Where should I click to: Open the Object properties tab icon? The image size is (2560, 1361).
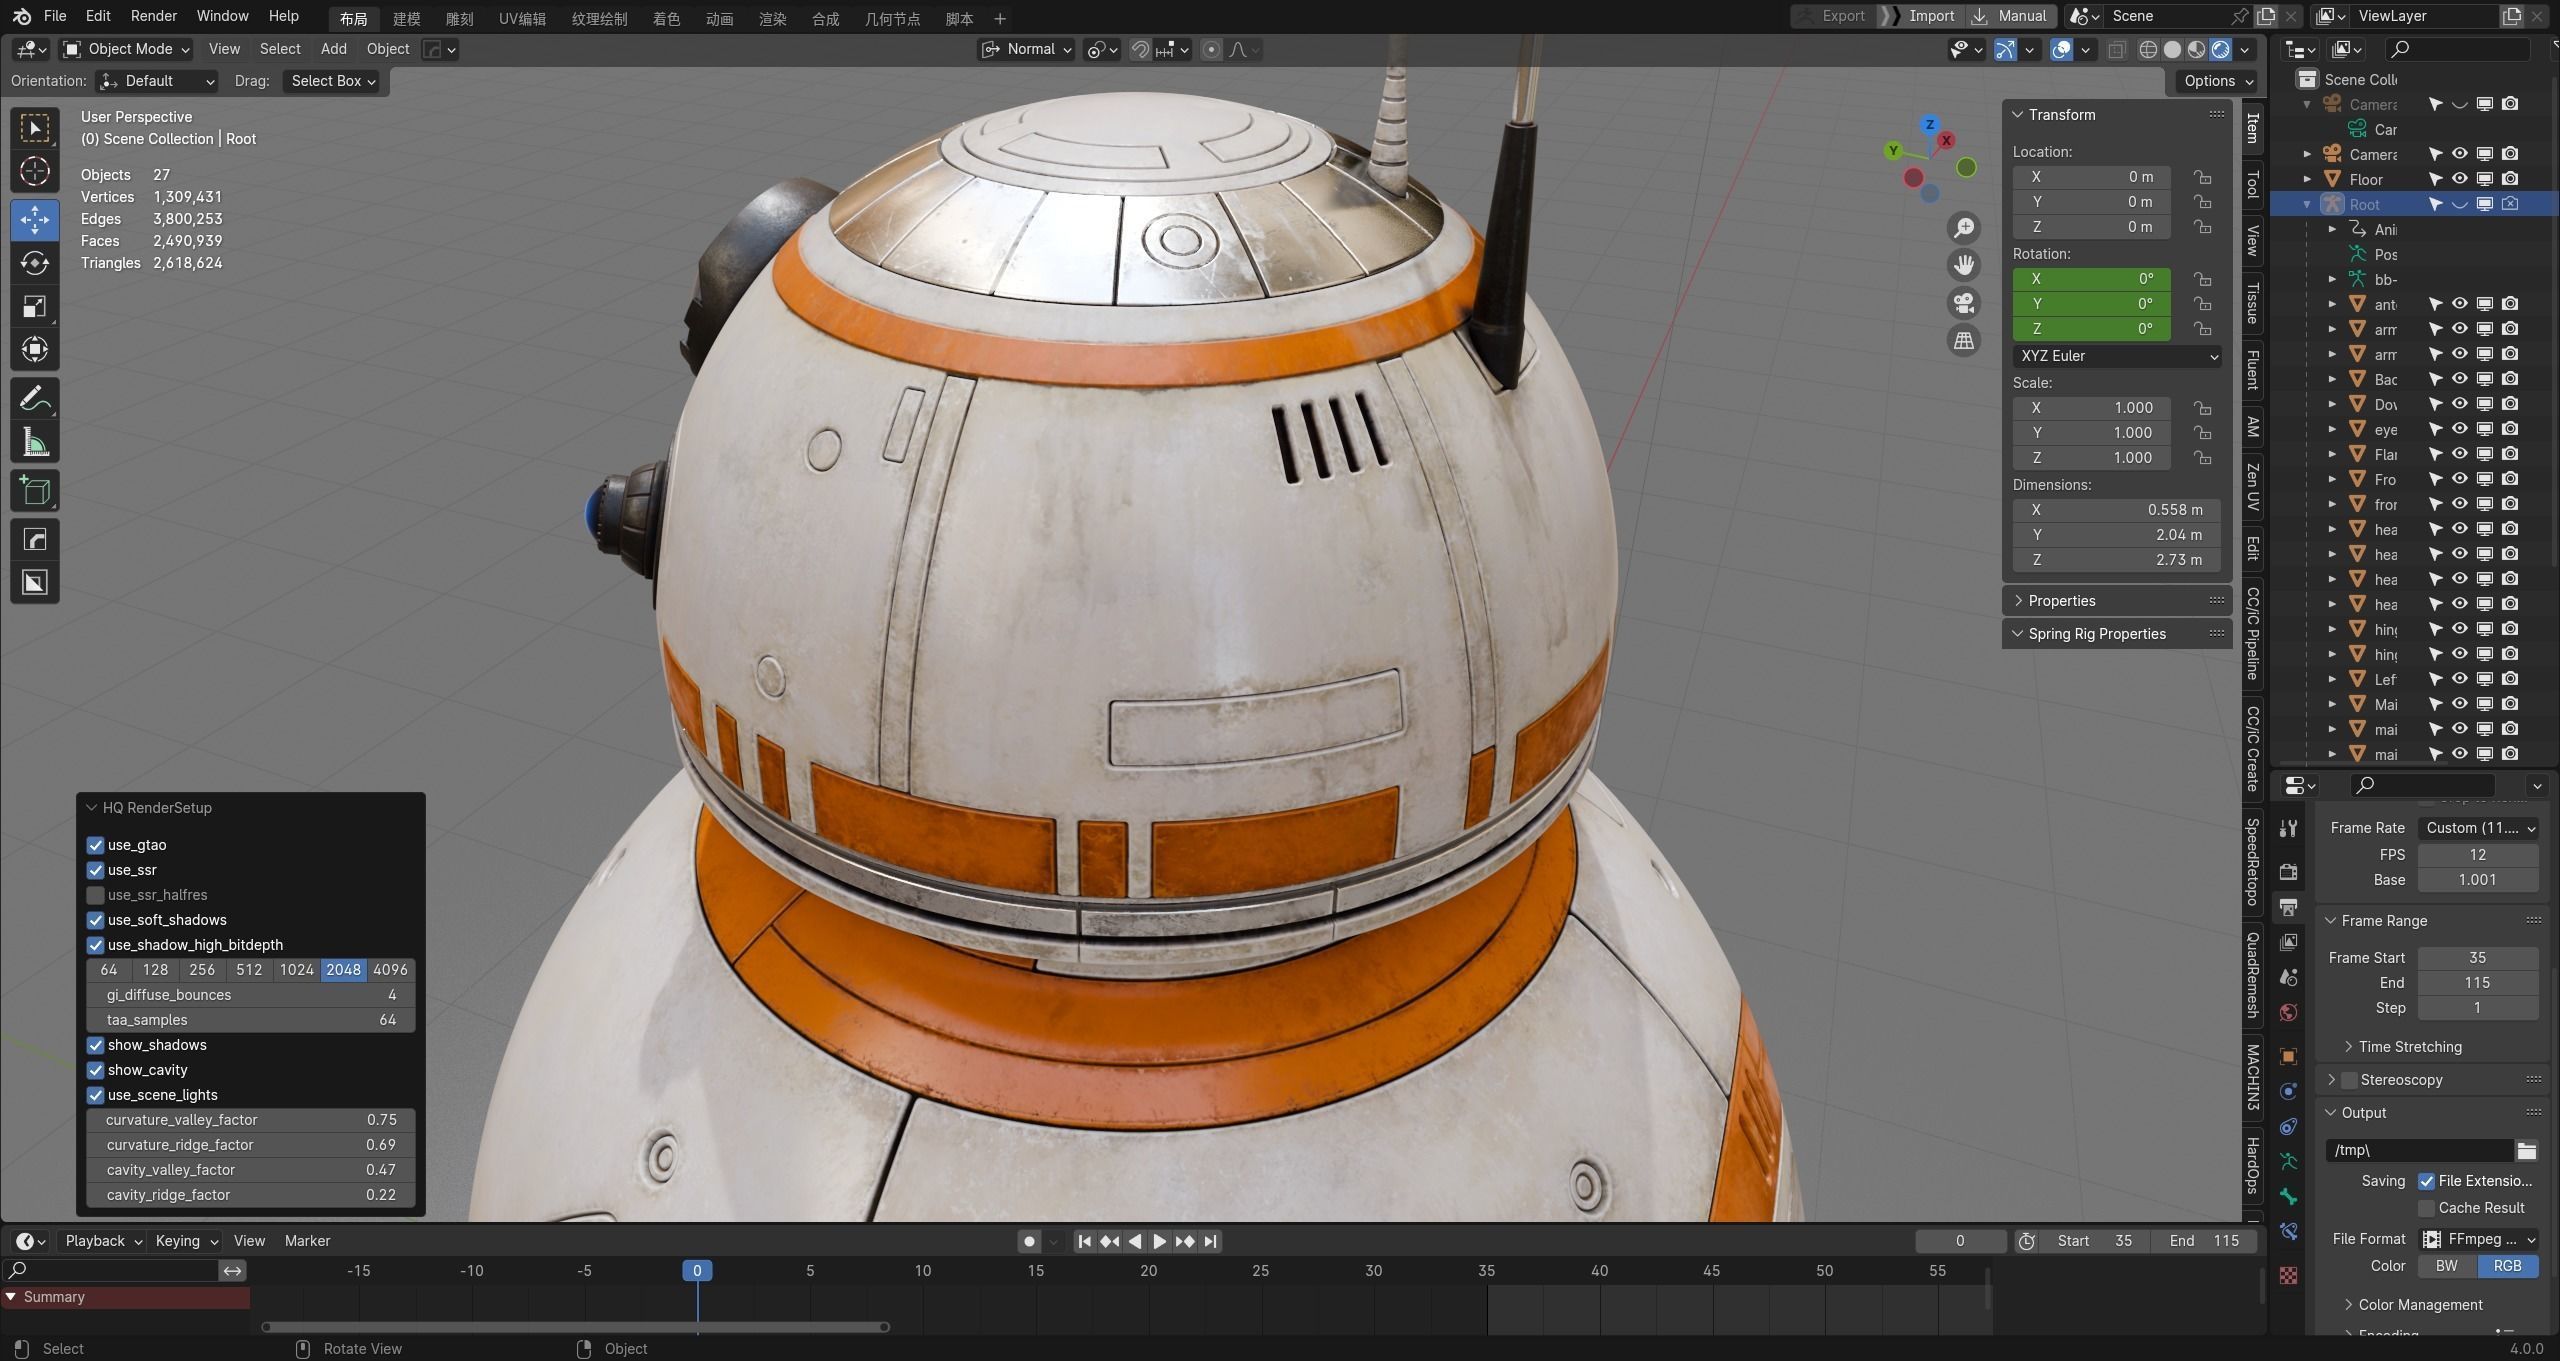tap(2288, 1056)
